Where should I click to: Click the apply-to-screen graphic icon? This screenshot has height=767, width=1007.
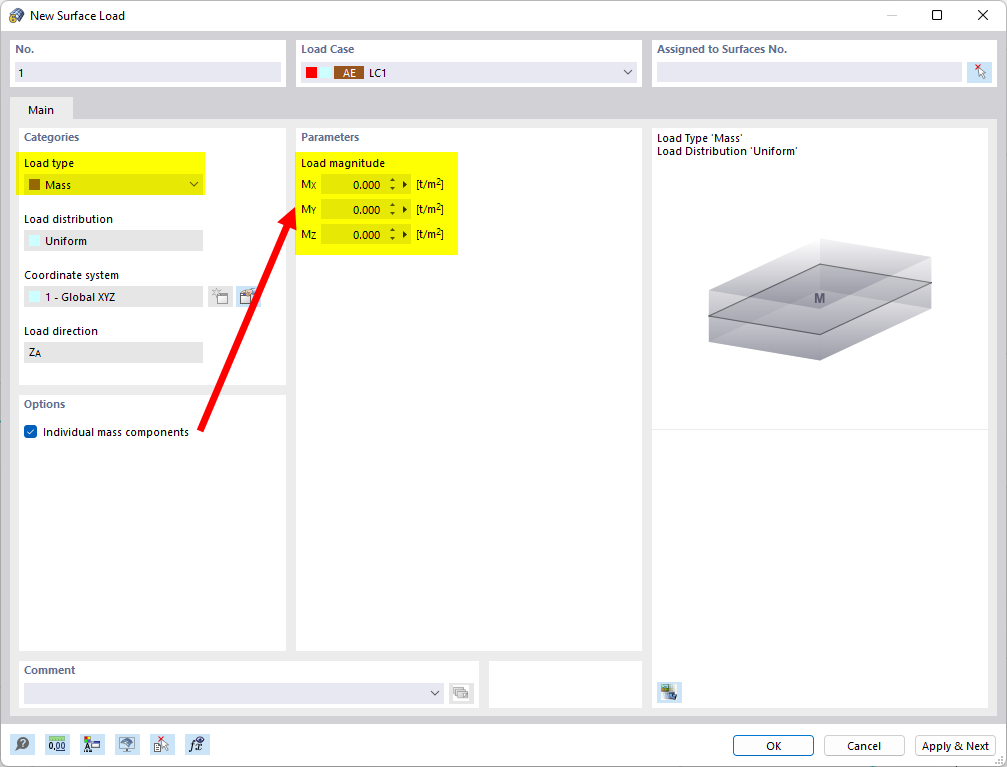127,744
